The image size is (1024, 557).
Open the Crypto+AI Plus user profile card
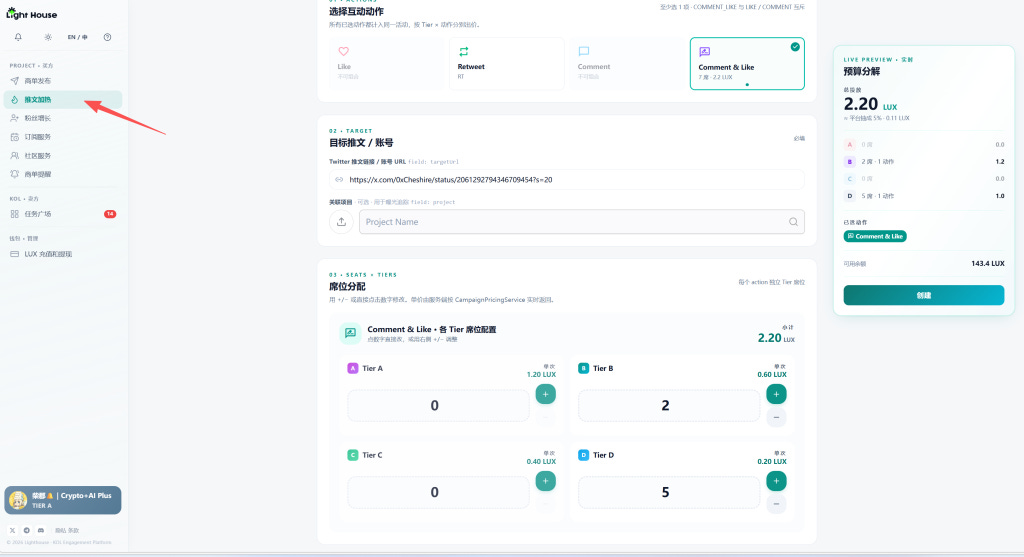(x=63, y=500)
